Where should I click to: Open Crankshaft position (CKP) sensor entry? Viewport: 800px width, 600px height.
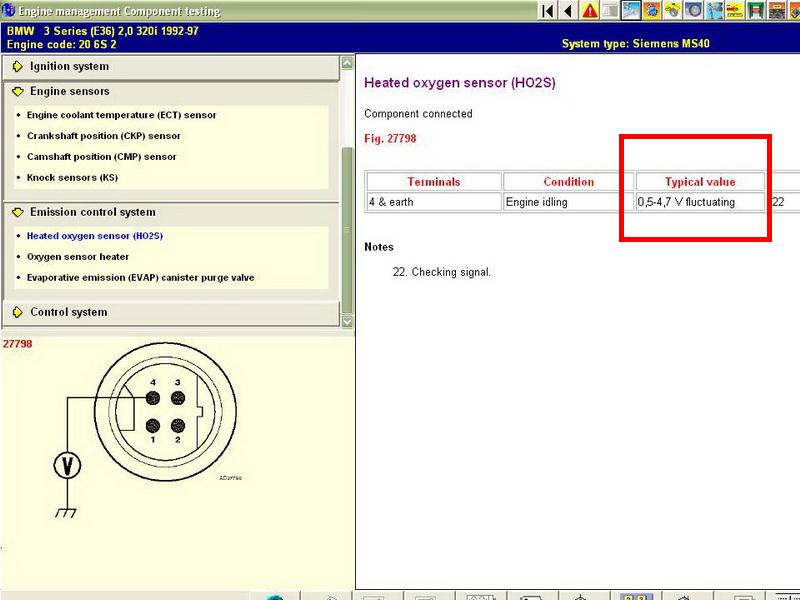103,136
